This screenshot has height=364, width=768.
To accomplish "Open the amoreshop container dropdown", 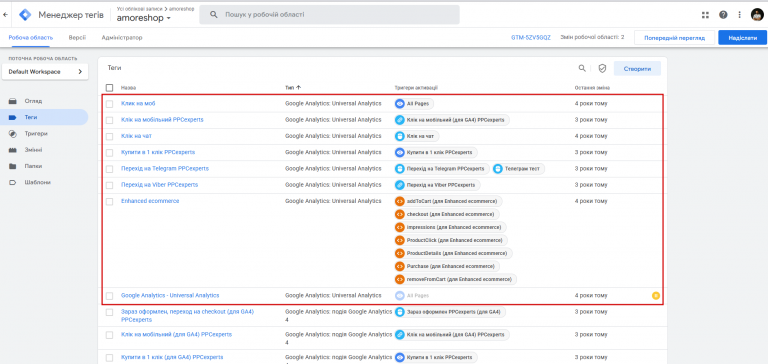I will 144,18.
